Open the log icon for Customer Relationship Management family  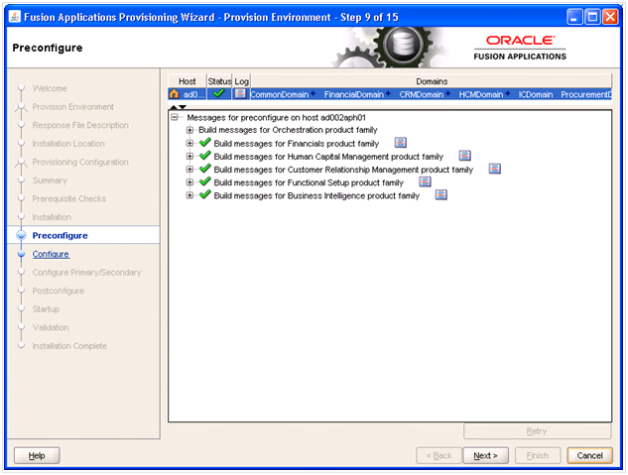tap(495, 169)
